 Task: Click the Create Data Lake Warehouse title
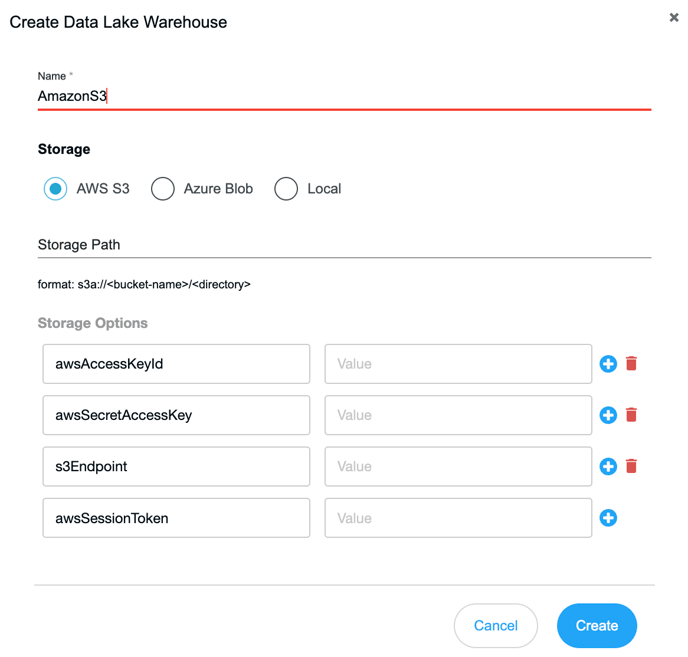[118, 22]
